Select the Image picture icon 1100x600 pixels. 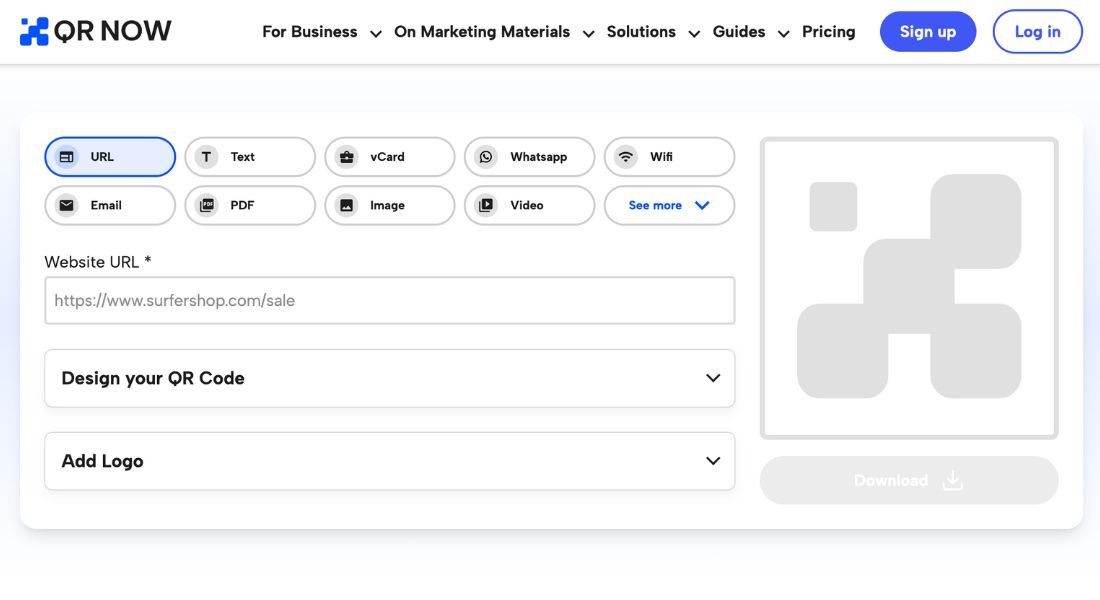pos(347,205)
